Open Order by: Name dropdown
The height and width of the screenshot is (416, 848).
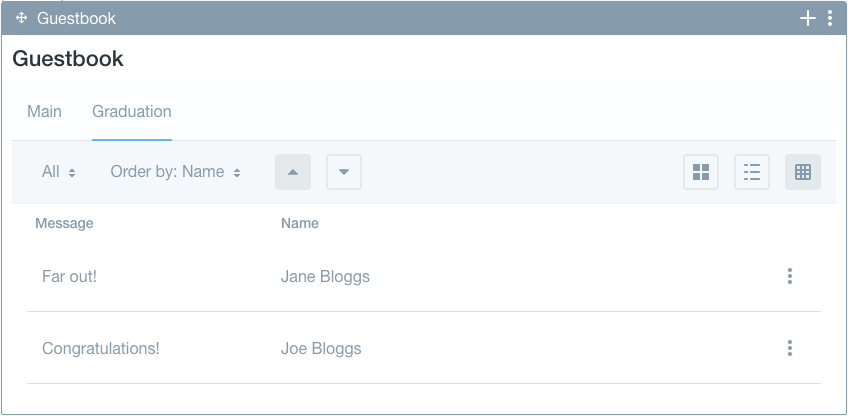176,172
